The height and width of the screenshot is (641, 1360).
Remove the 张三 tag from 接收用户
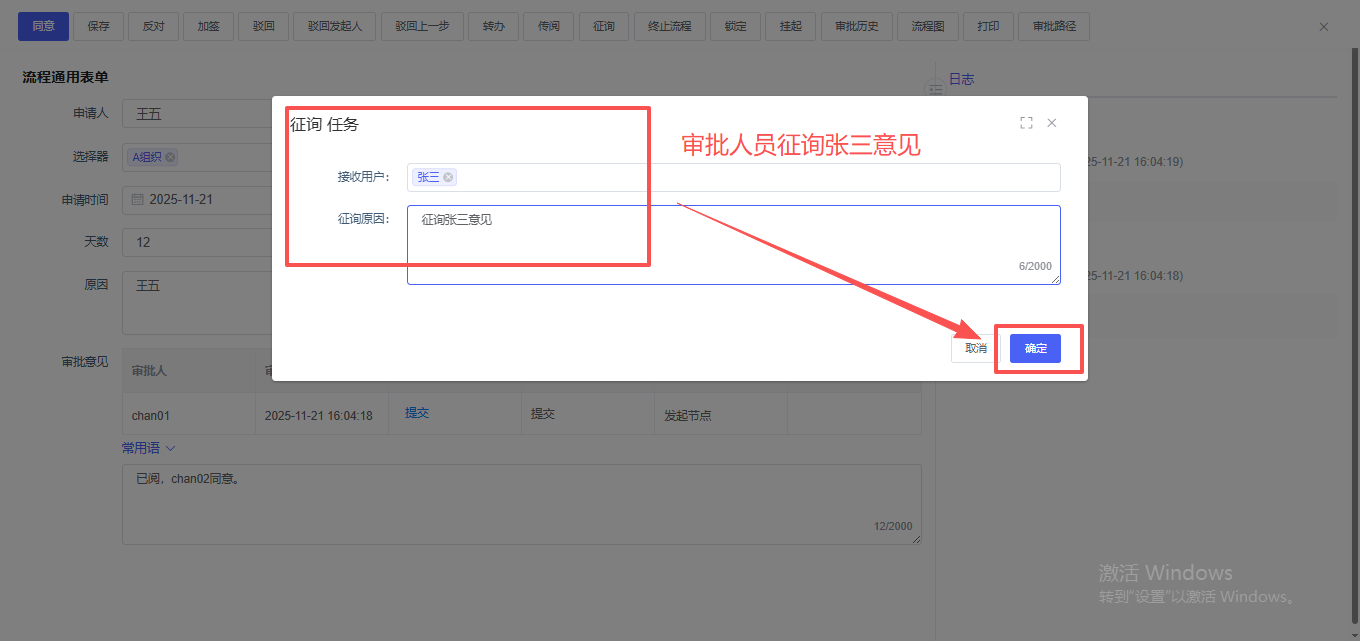[x=449, y=177]
